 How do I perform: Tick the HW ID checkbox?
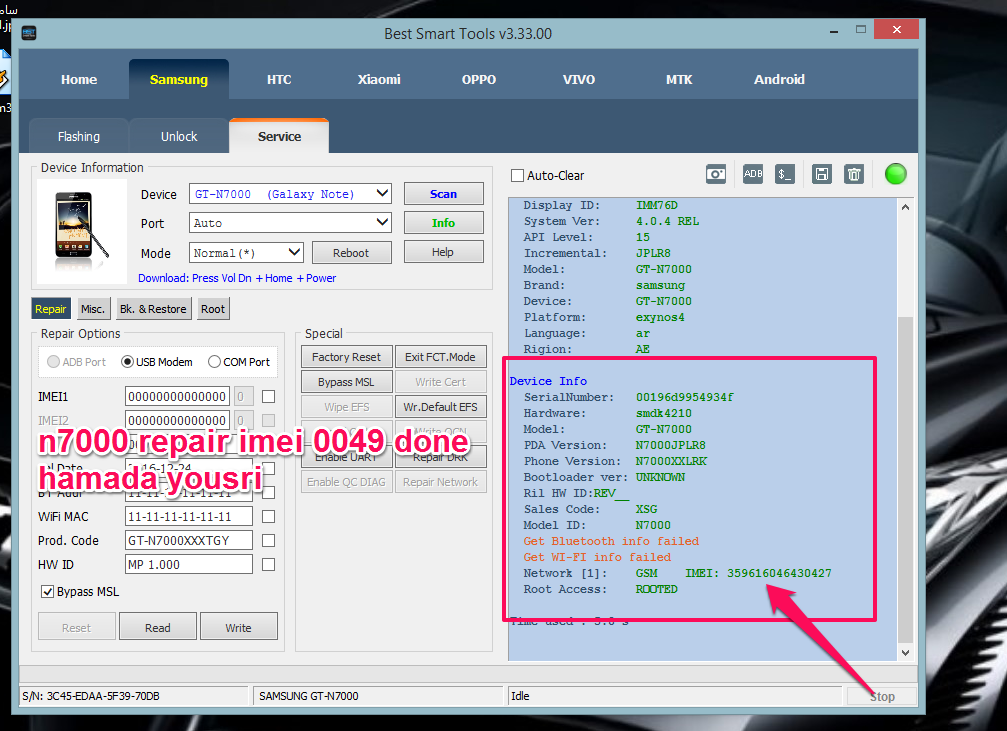268,565
